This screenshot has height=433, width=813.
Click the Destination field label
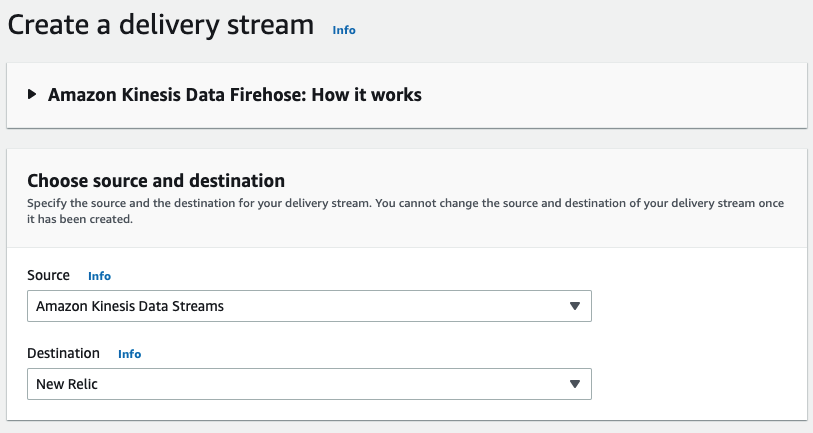tap(63, 353)
